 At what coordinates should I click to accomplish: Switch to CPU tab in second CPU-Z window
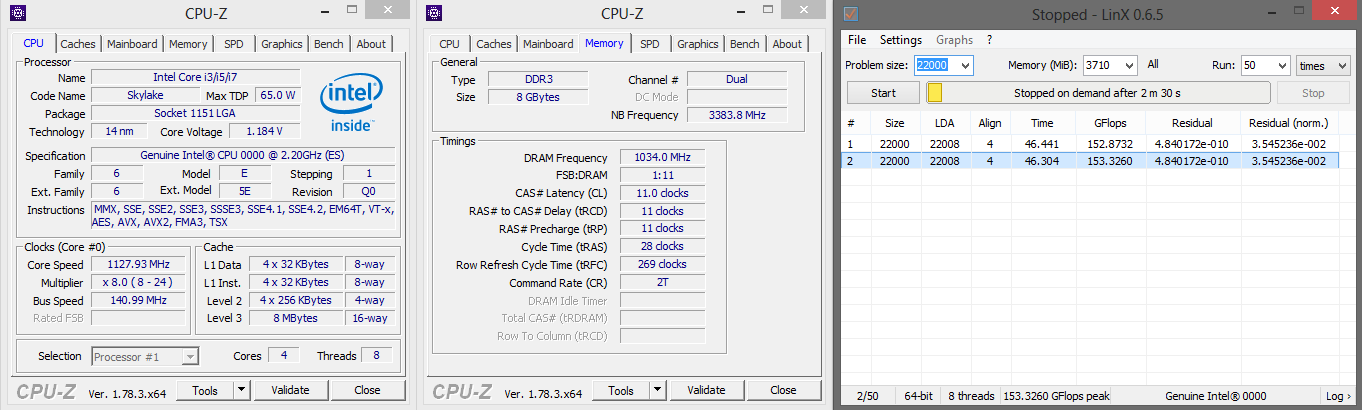pos(449,44)
